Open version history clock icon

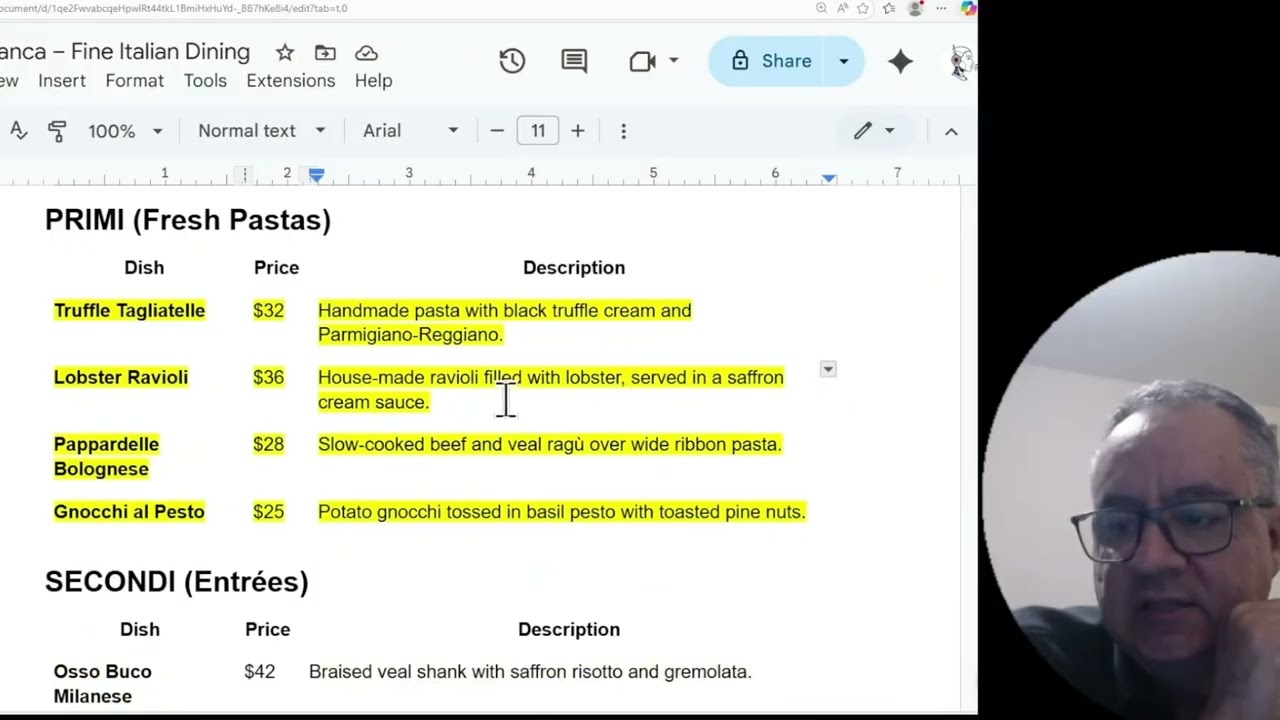pos(512,61)
